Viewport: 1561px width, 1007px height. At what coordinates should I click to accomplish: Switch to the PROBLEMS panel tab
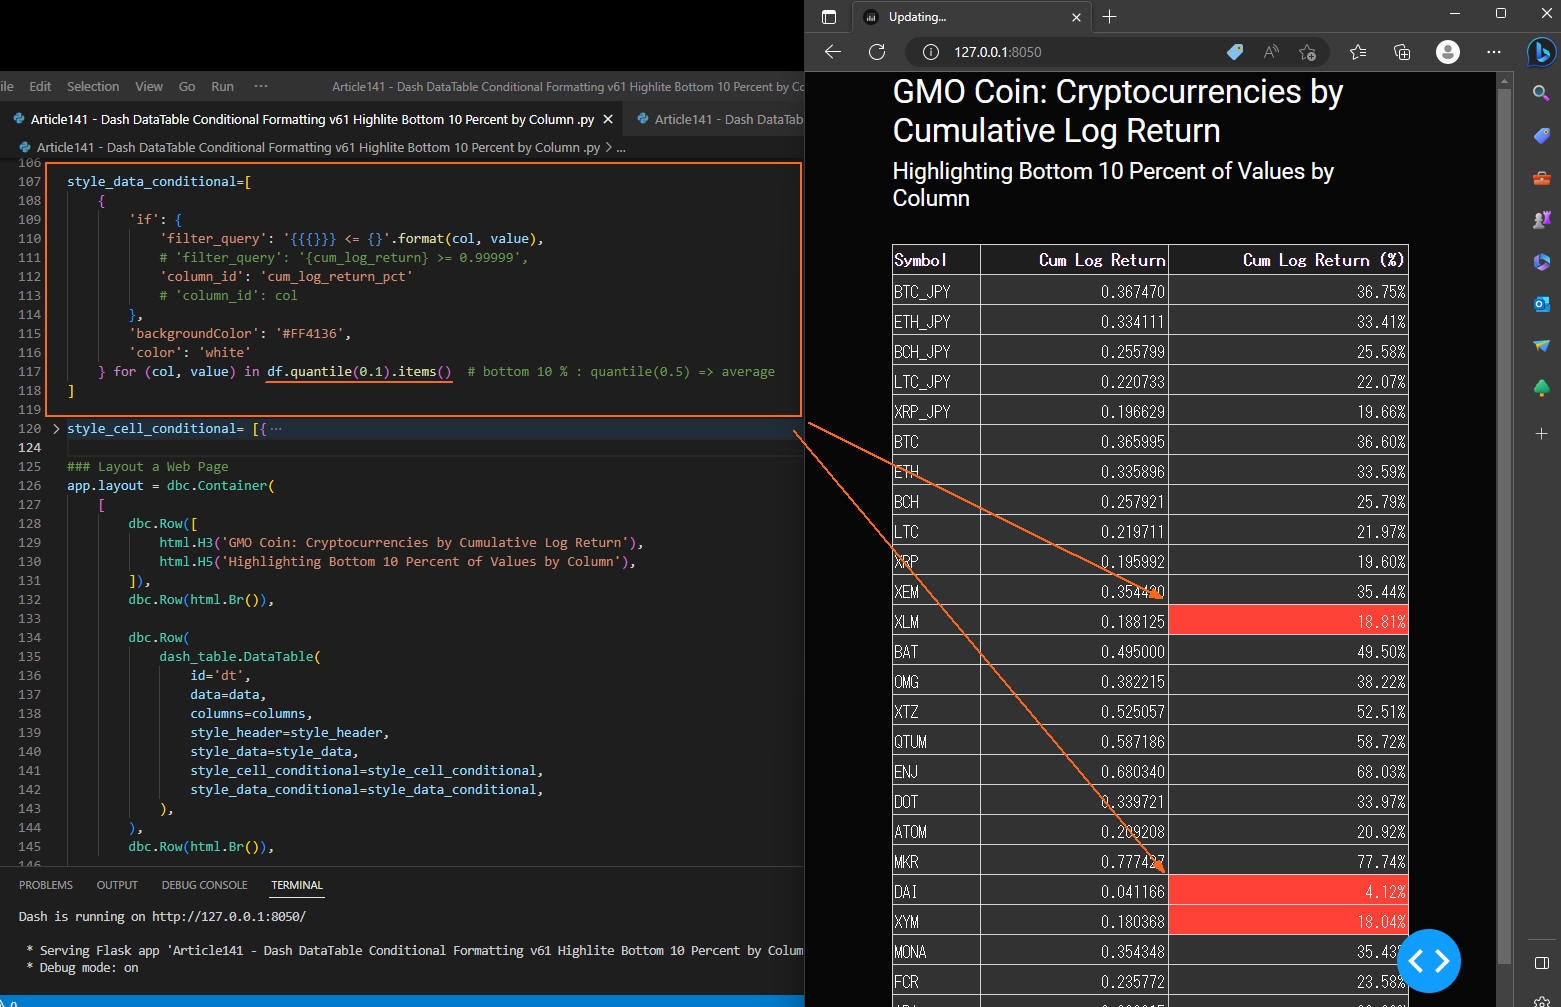point(46,885)
